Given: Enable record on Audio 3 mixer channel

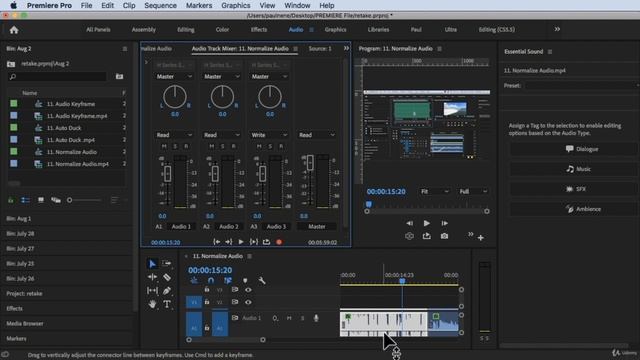Looking at the screenshot, I should coord(281,146).
